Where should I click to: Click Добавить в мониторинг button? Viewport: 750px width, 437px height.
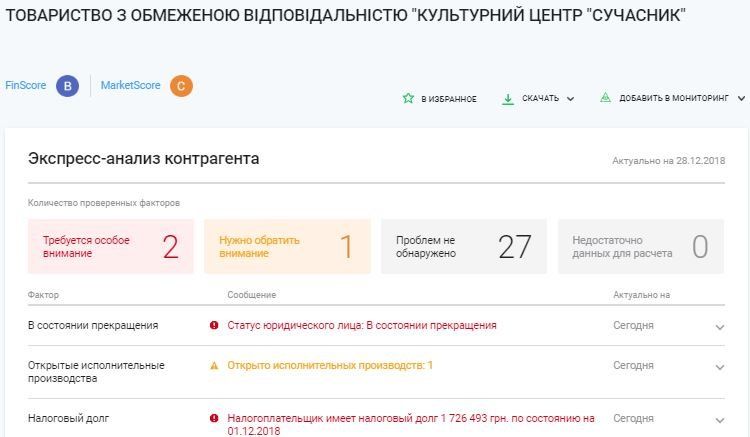coord(672,98)
